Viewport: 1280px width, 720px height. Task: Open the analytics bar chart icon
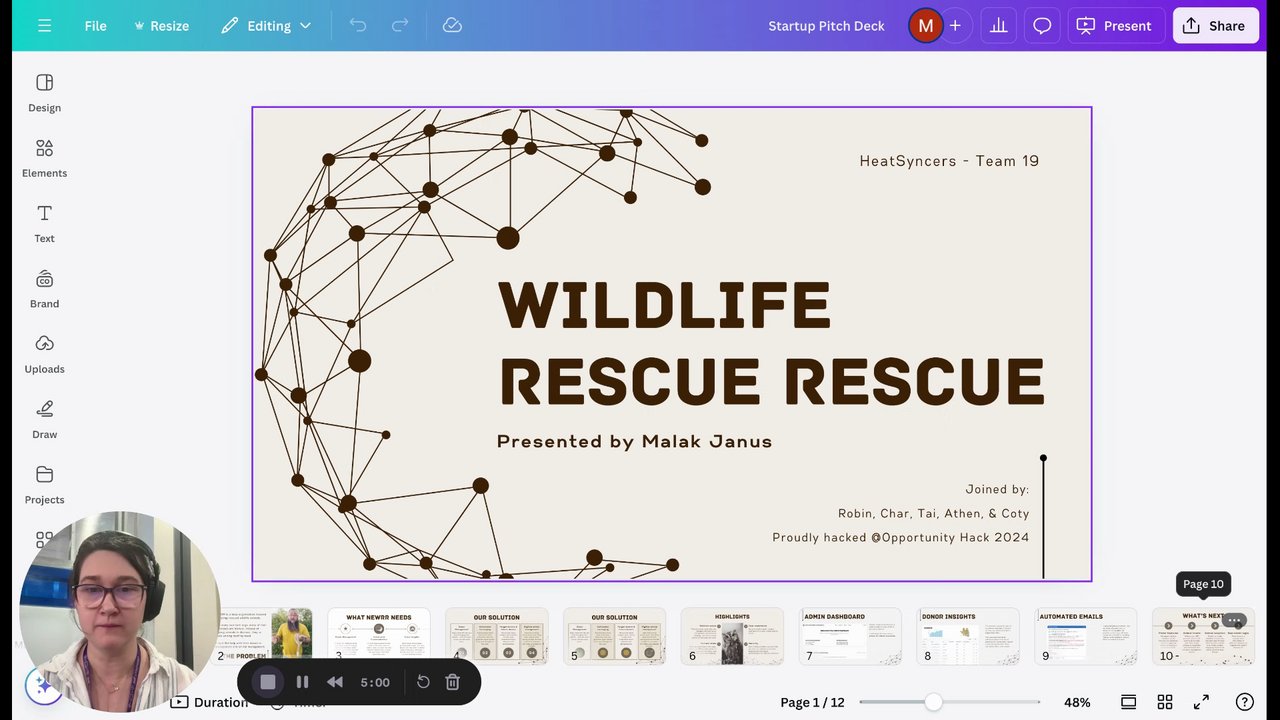[x=998, y=26]
